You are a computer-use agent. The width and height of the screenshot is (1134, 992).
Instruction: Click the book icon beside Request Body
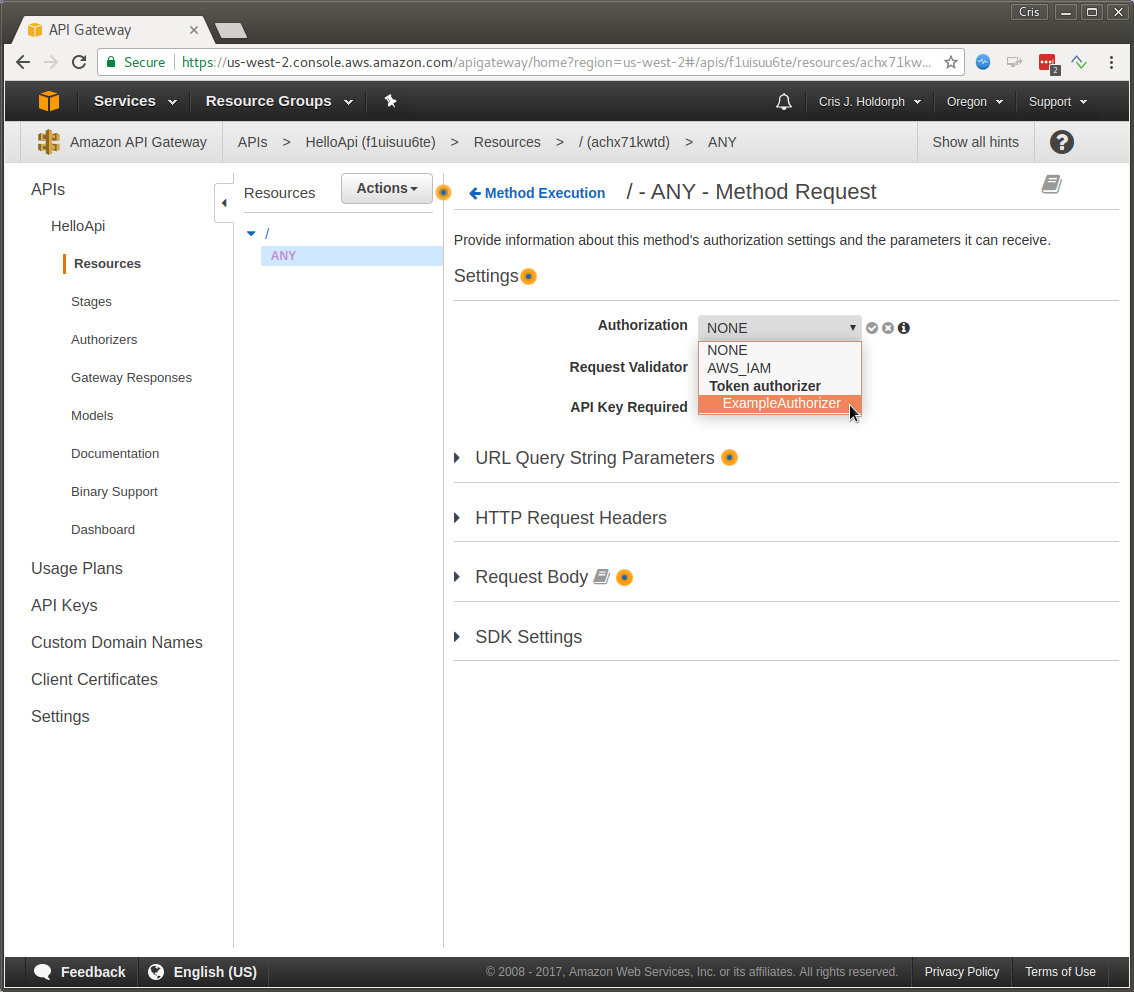(601, 576)
